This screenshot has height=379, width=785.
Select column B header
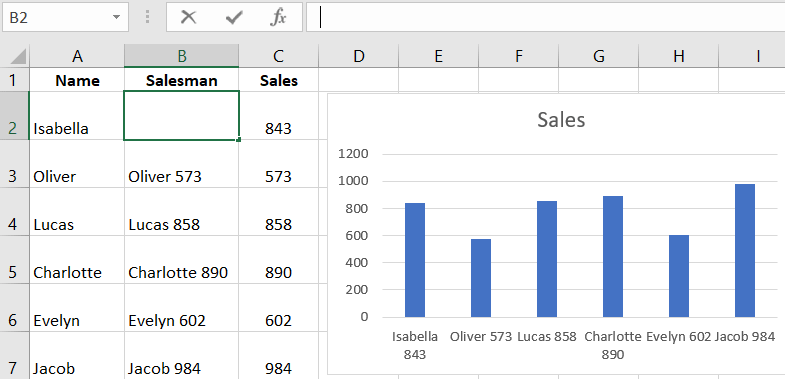[182, 56]
